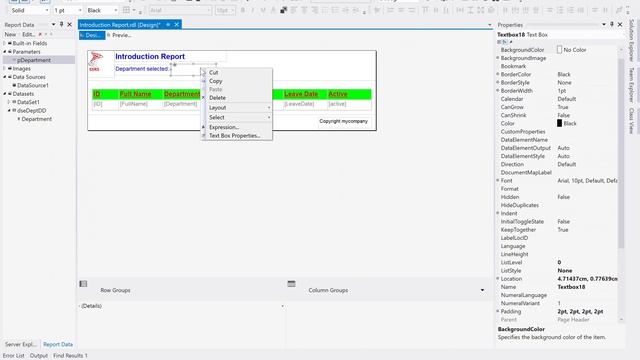Click the BackgroundColor No Color swatch
Screen dimensions: 640x360
(x=560, y=50)
